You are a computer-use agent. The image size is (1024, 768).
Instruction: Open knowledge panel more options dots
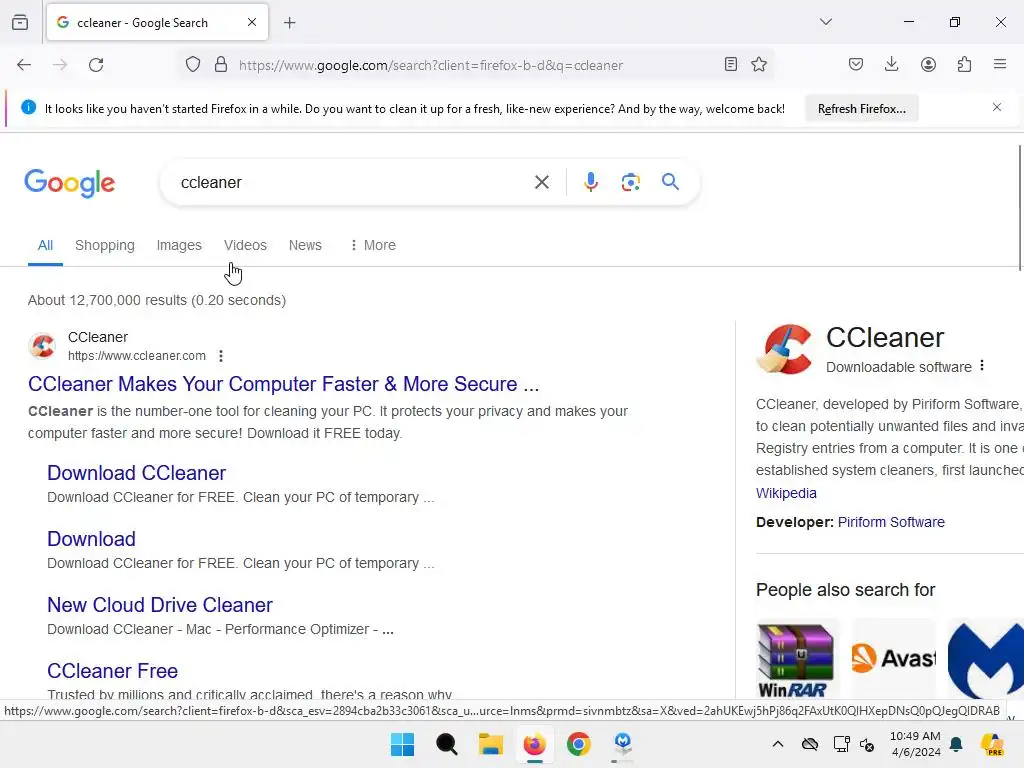pyautogui.click(x=982, y=366)
